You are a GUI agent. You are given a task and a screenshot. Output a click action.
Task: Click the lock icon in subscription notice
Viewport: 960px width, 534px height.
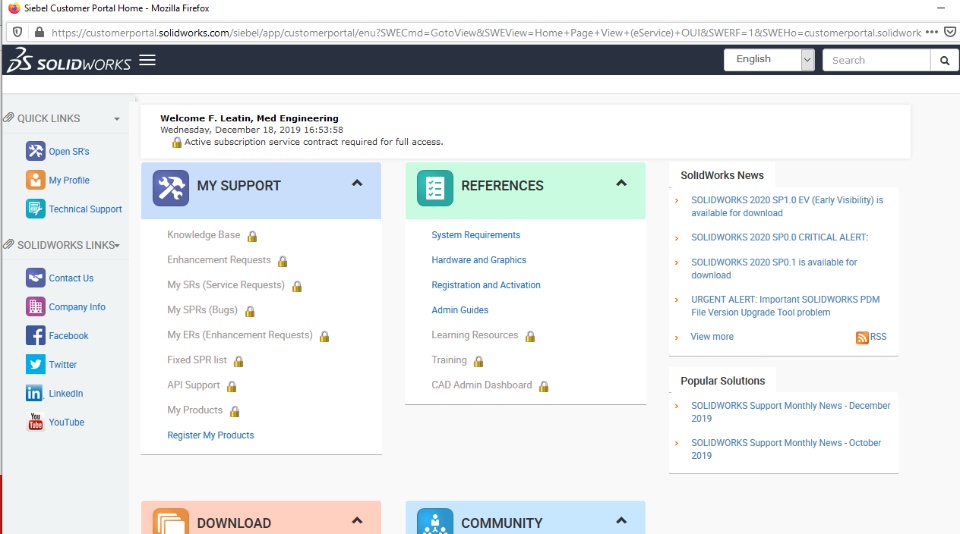(x=176, y=143)
